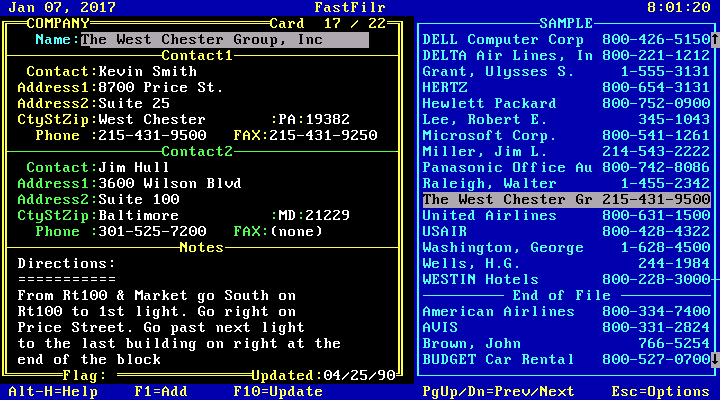The width and height of the screenshot is (720, 400).
Task: Click the SAMPLE list scroll down arrow
Action: pos(715,359)
